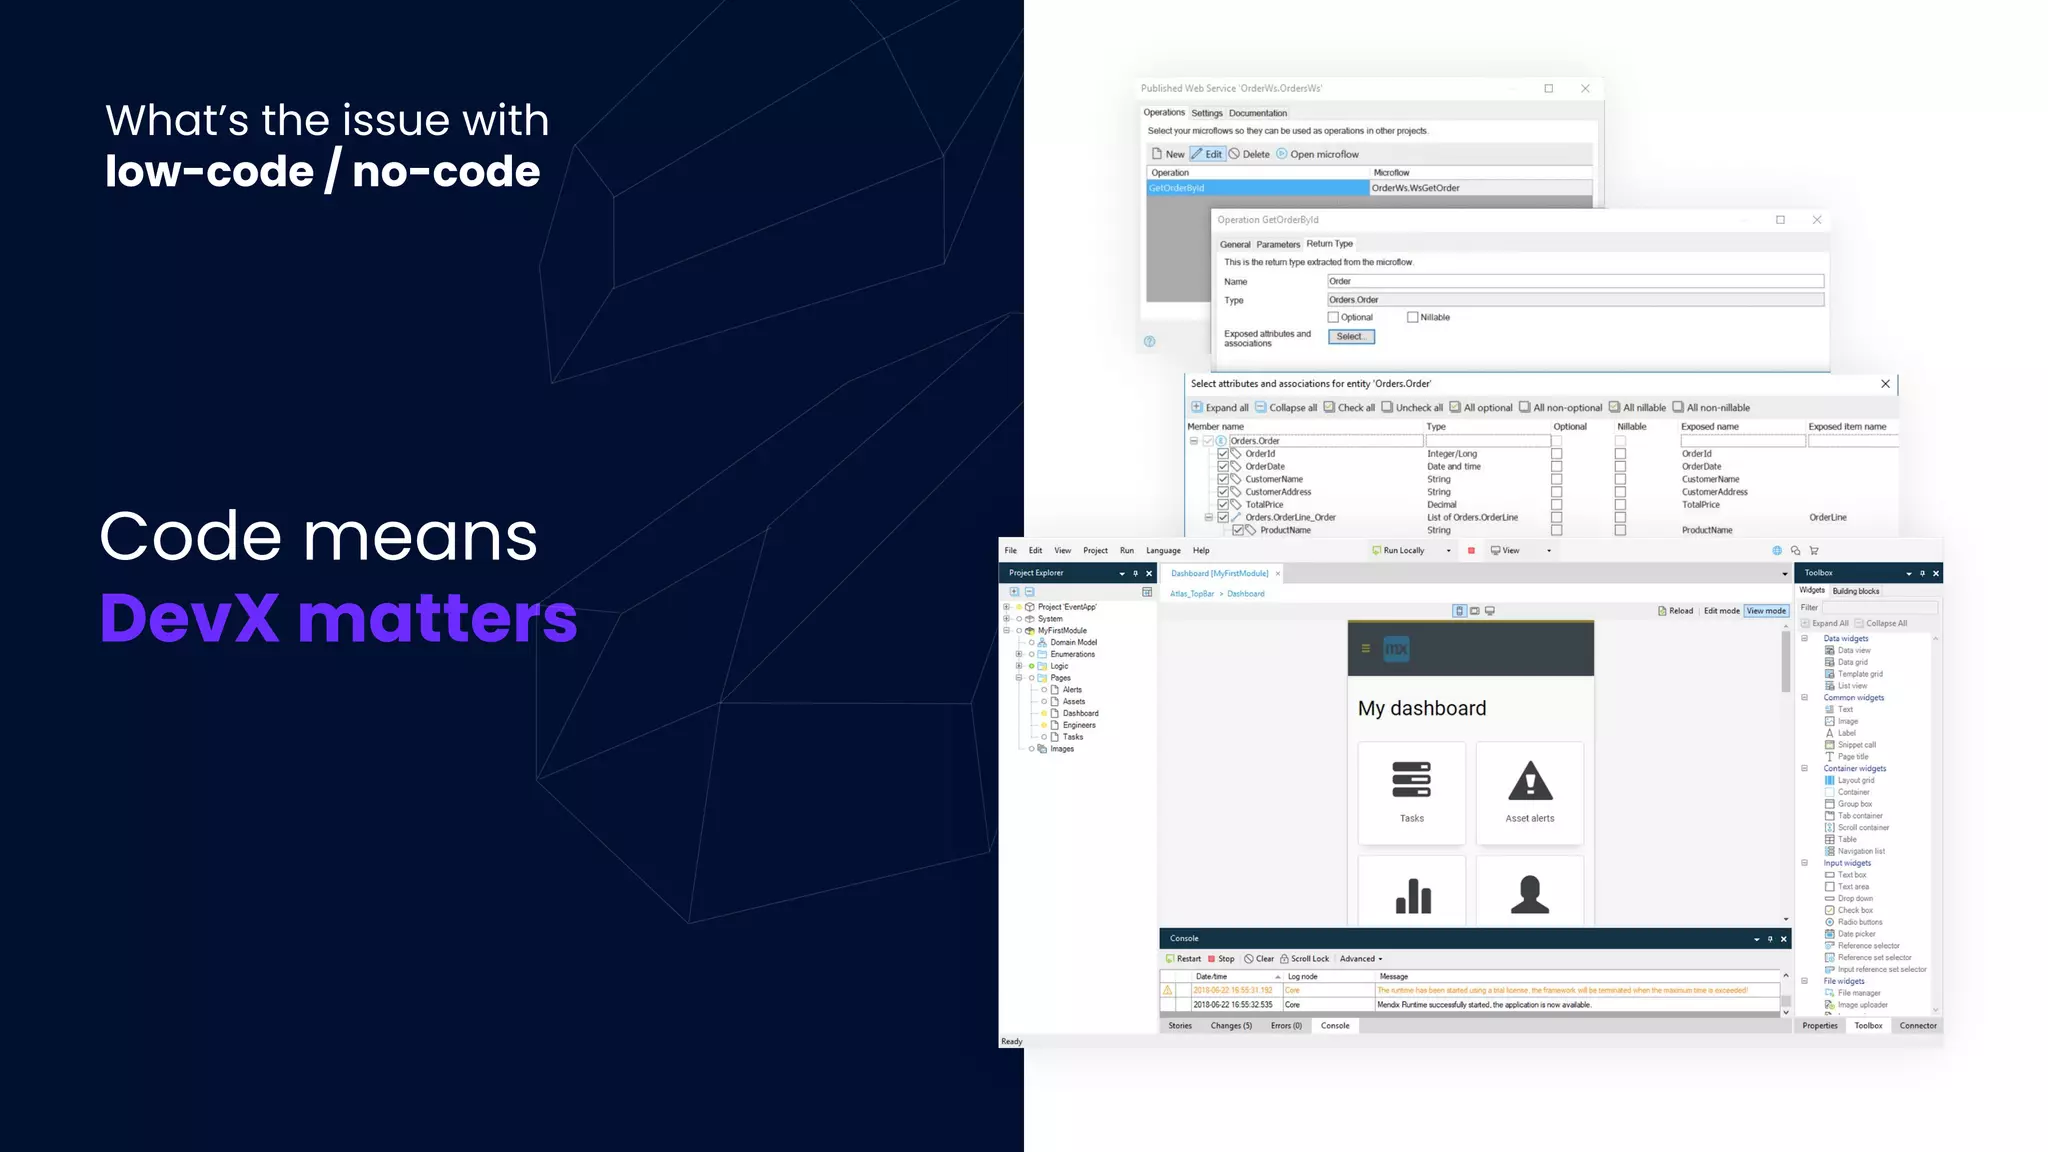
Task: Click the globe icon in the toolbar
Action: [1777, 551]
